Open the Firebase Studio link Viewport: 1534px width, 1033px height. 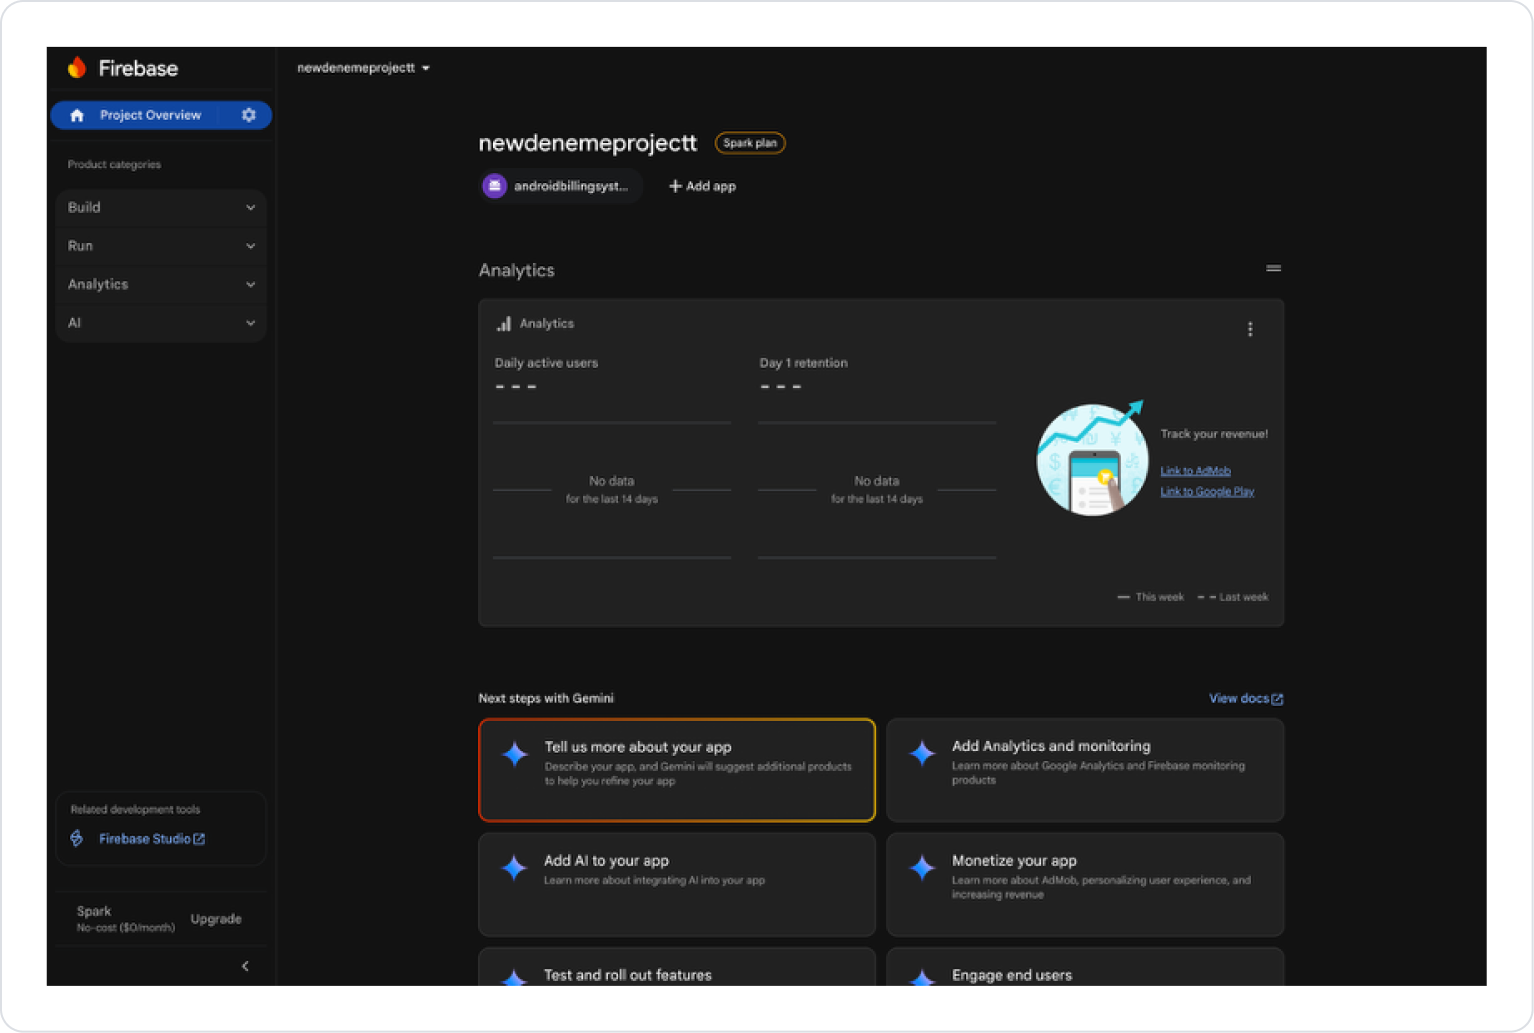click(x=152, y=839)
